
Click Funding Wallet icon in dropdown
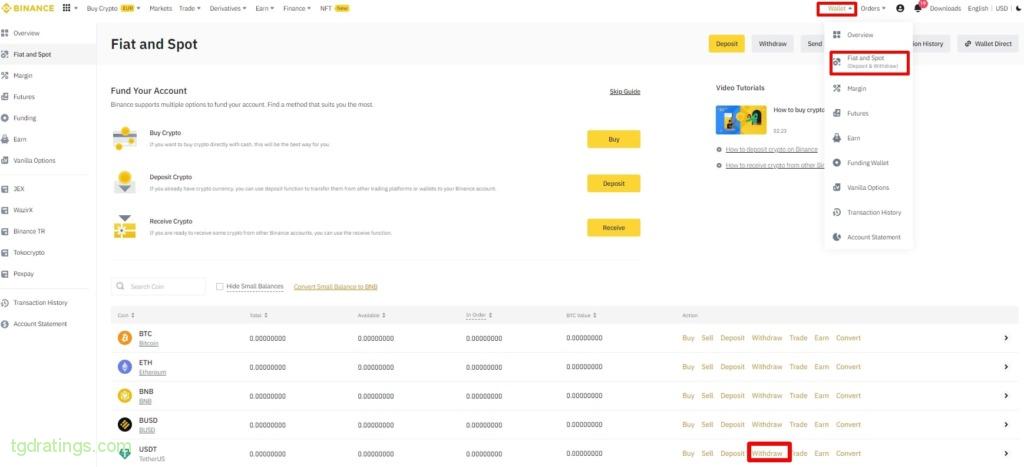[837, 163]
